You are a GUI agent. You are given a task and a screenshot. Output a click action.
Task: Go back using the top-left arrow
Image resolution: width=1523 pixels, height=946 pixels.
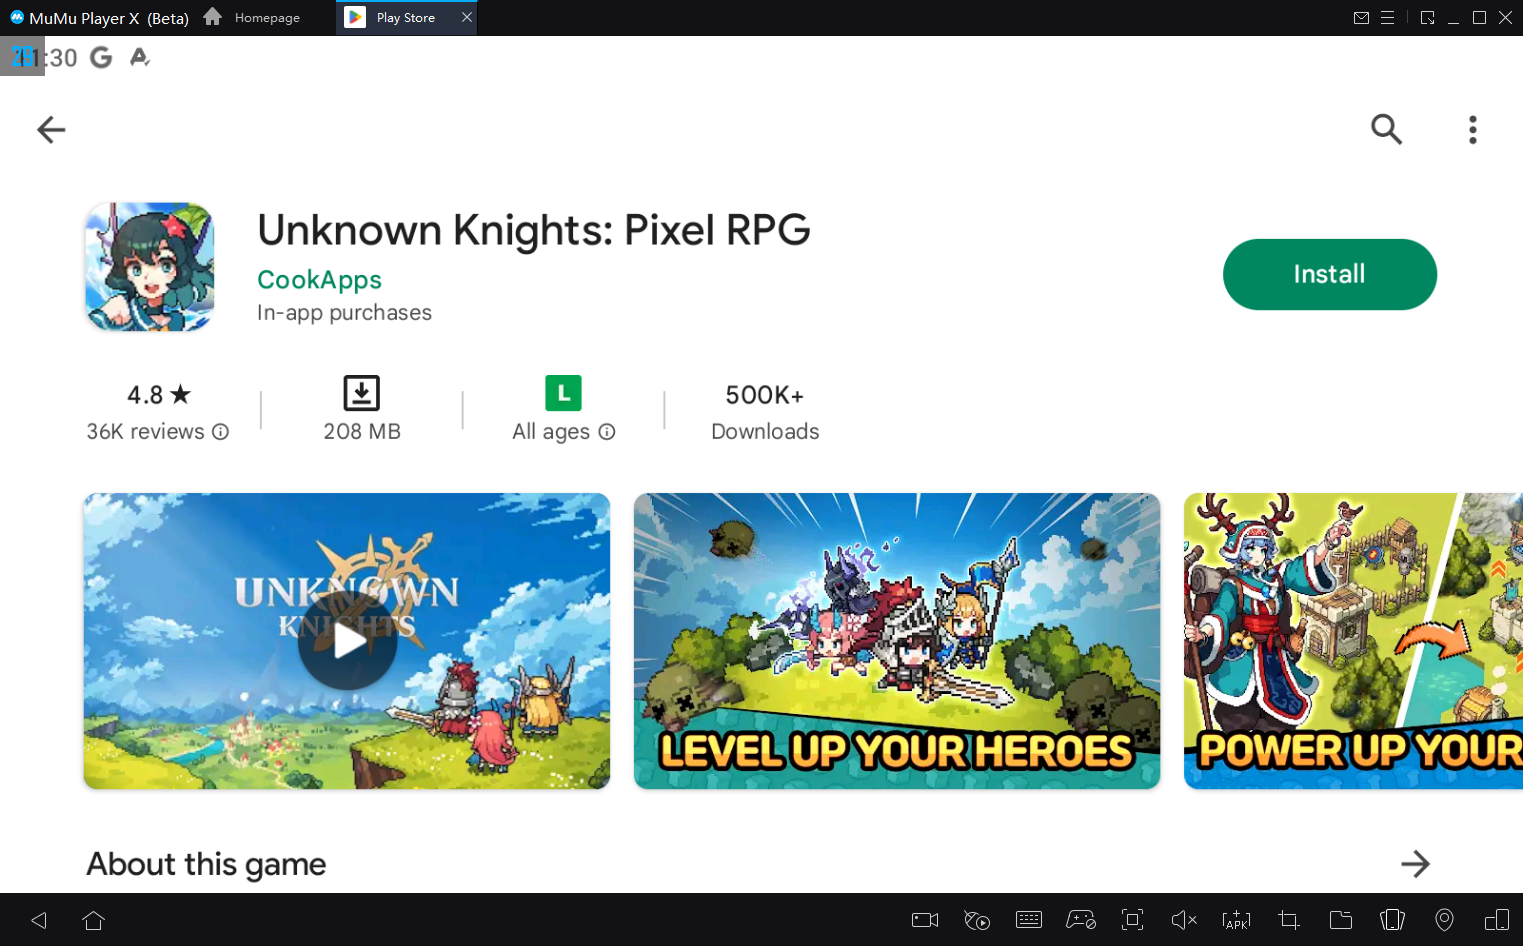click(x=51, y=129)
